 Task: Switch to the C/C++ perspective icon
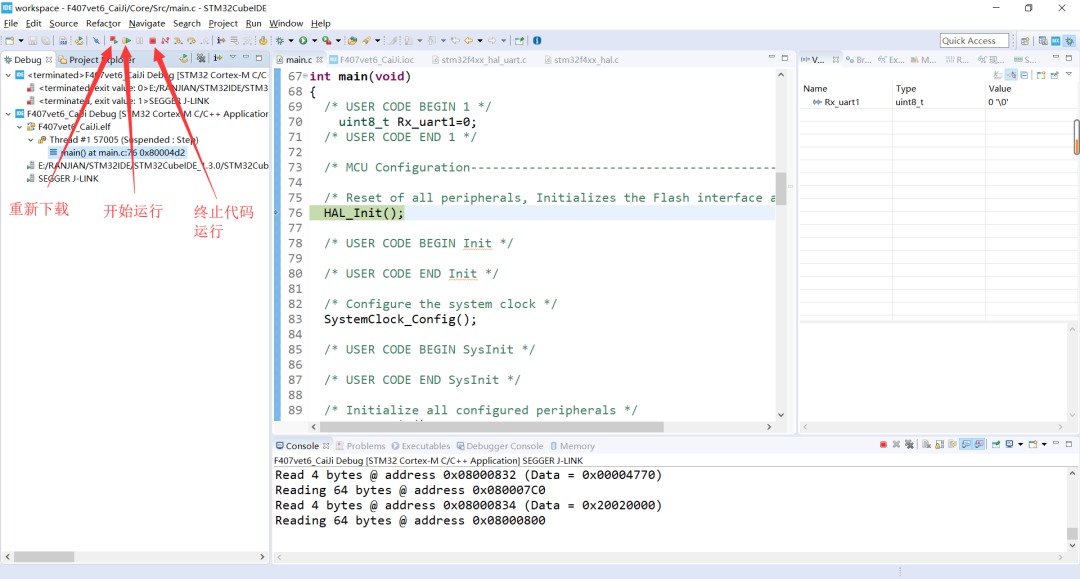click(x=1043, y=41)
